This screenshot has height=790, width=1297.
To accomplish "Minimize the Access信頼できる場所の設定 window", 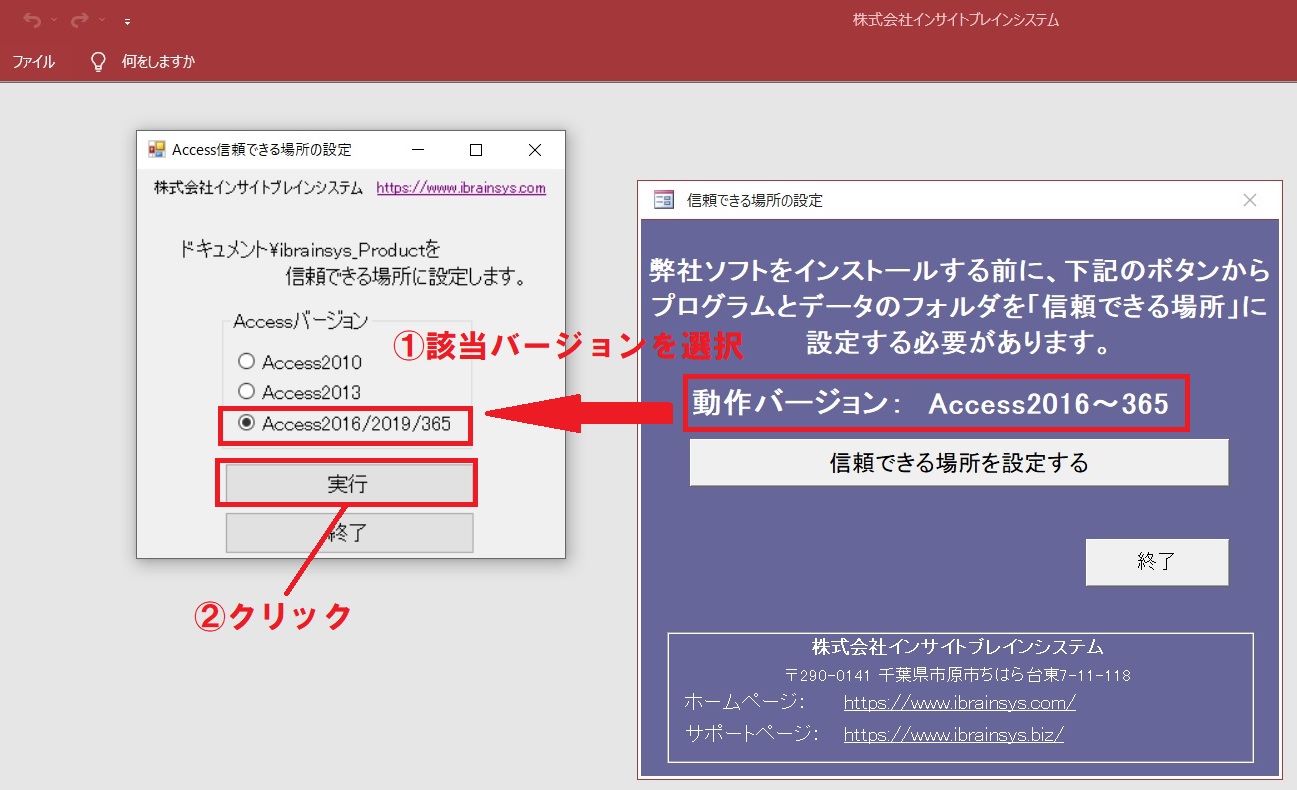I will tap(417, 150).
